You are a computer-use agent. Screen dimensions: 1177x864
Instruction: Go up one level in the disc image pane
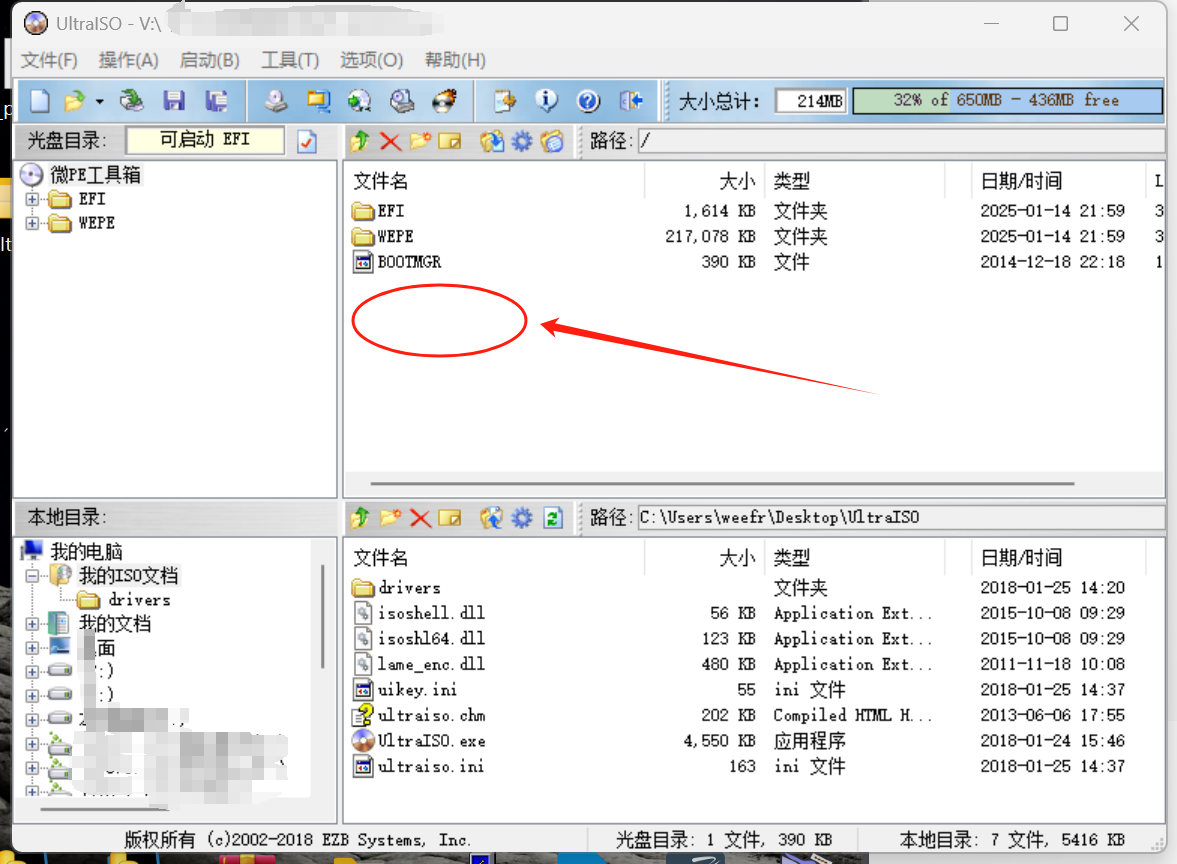pyautogui.click(x=360, y=140)
